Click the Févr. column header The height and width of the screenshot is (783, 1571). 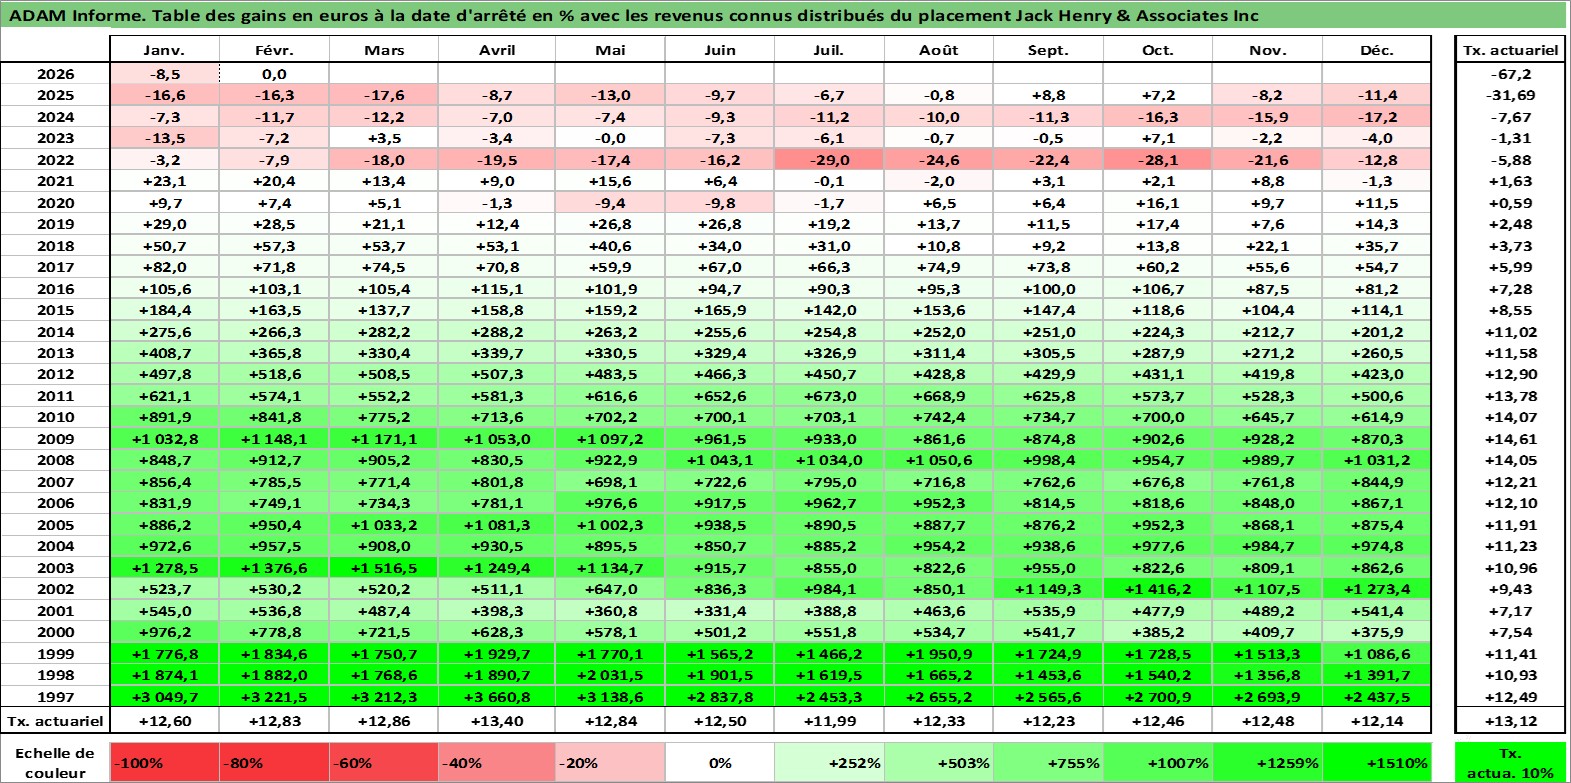pyautogui.click(x=274, y=50)
